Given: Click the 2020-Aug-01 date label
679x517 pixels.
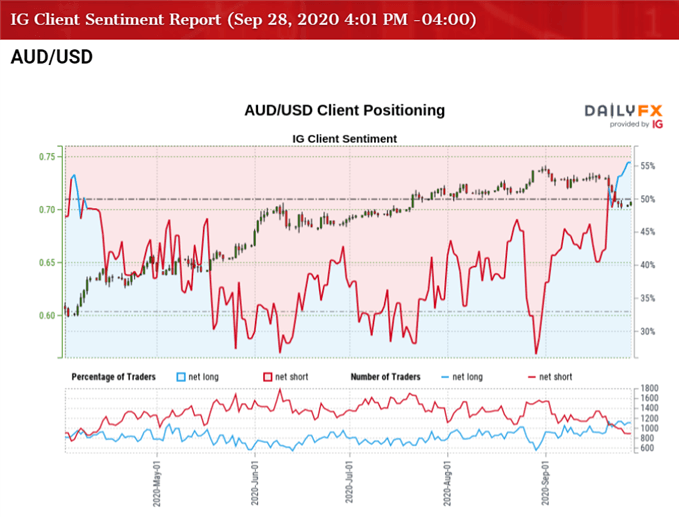Looking at the screenshot, I should tap(447, 483).
